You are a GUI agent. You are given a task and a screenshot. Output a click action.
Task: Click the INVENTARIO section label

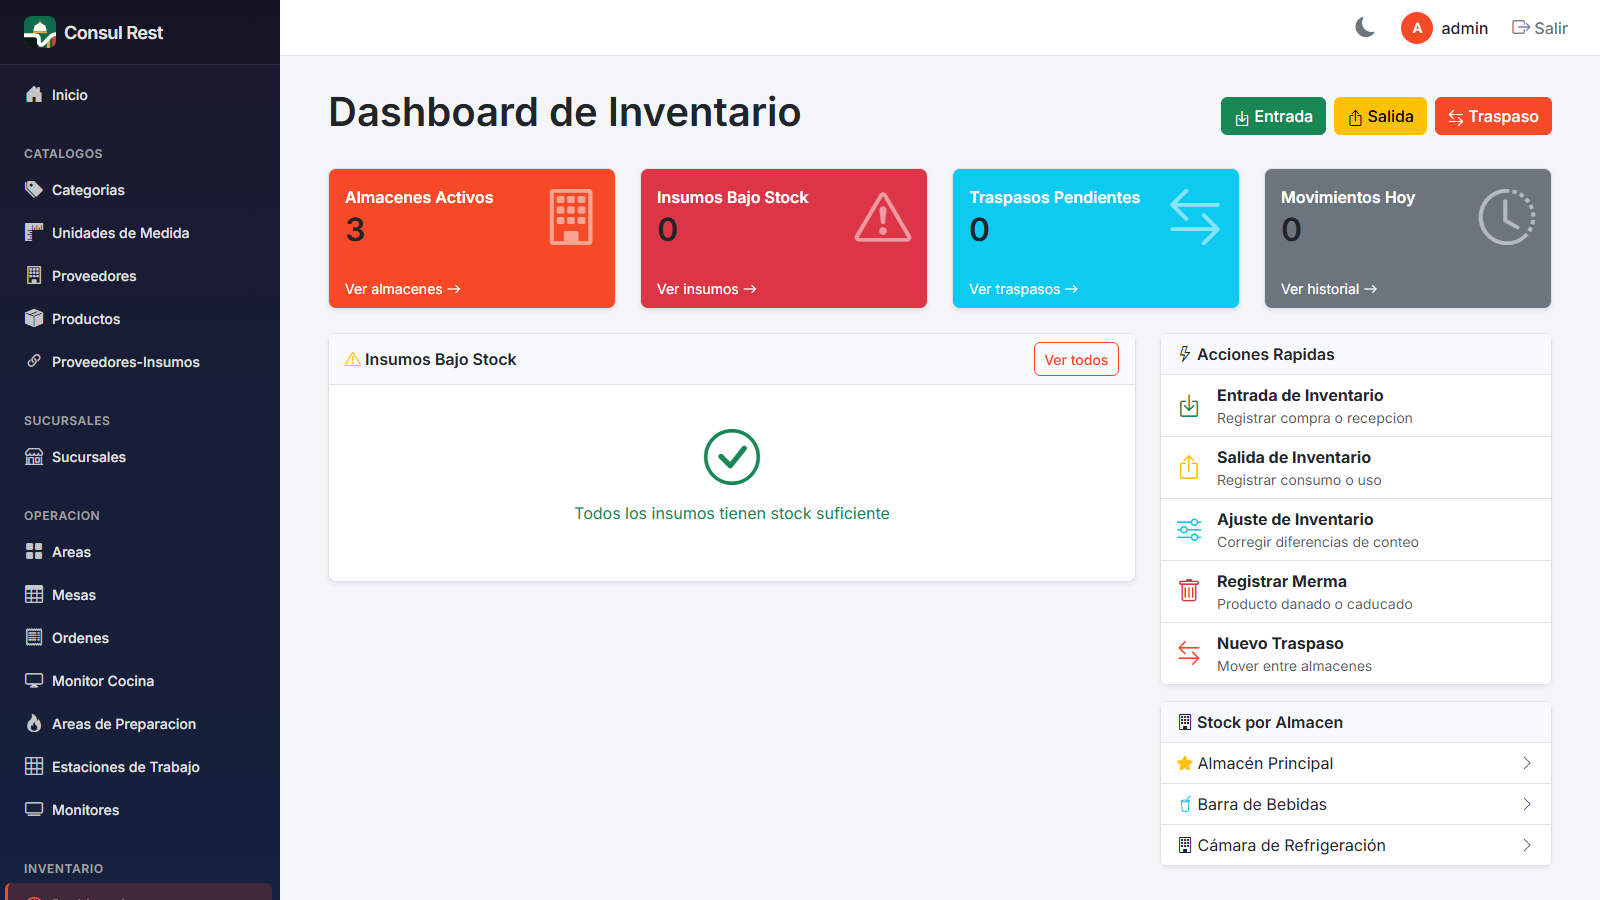64,869
